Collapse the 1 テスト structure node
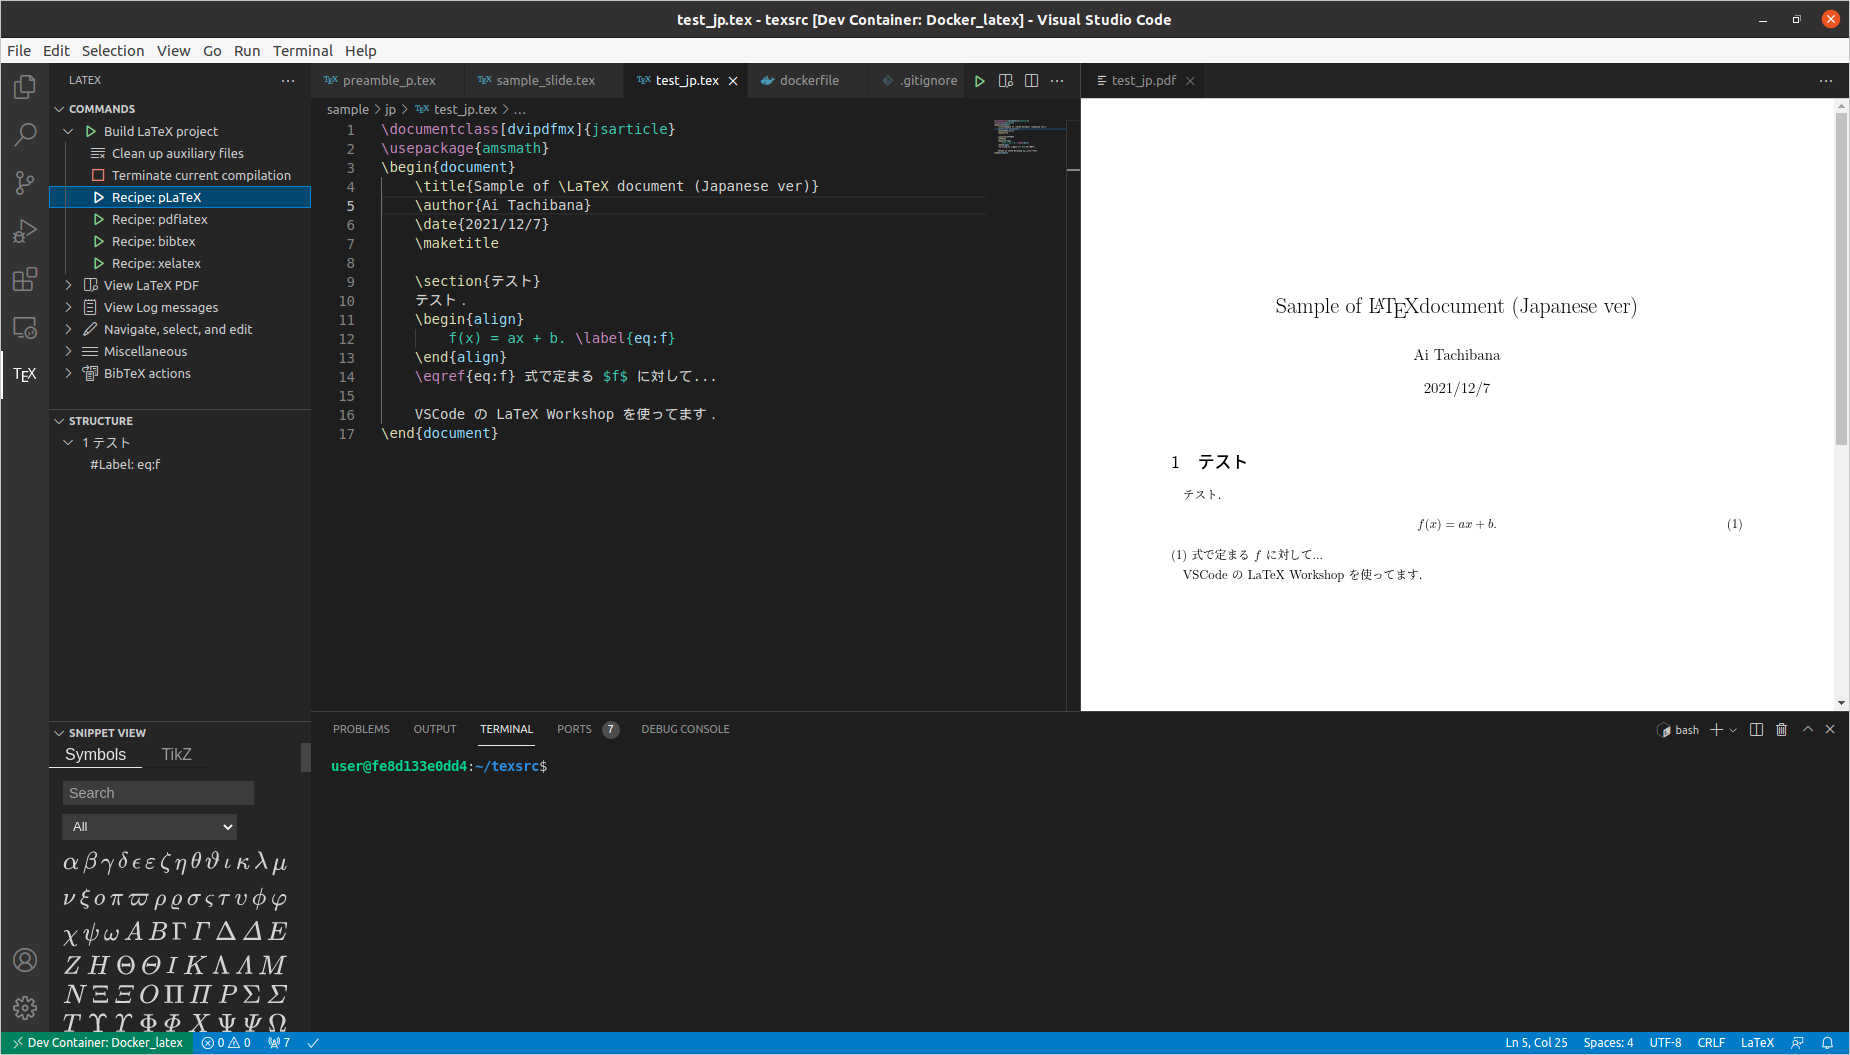The image size is (1850, 1055). tap(68, 442)
